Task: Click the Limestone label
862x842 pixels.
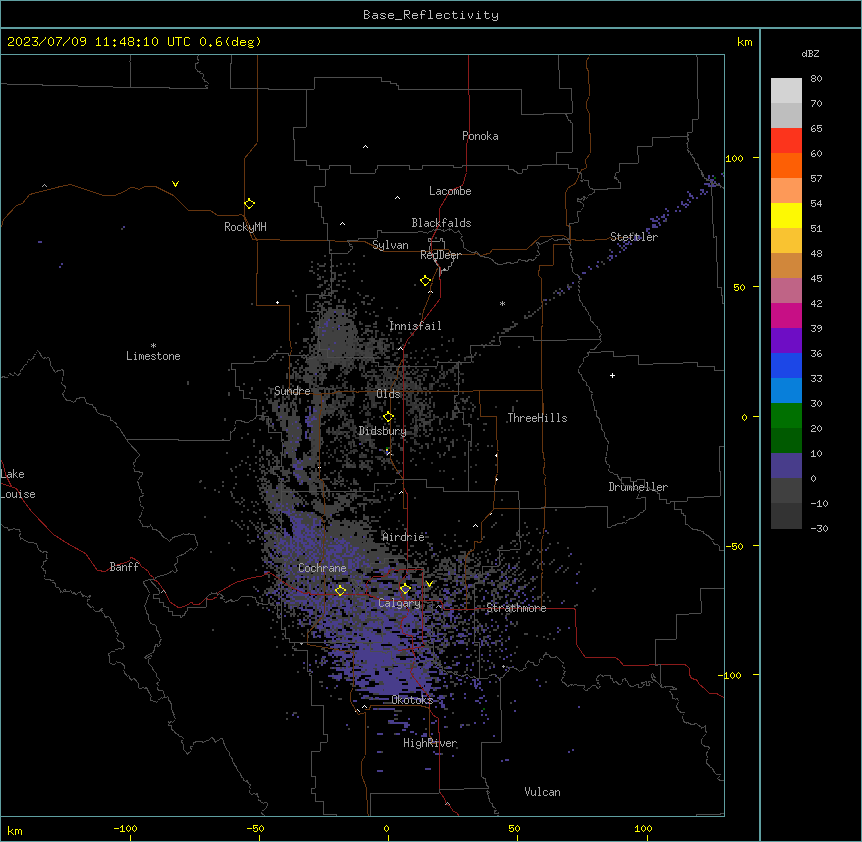Action: (153, 356)
